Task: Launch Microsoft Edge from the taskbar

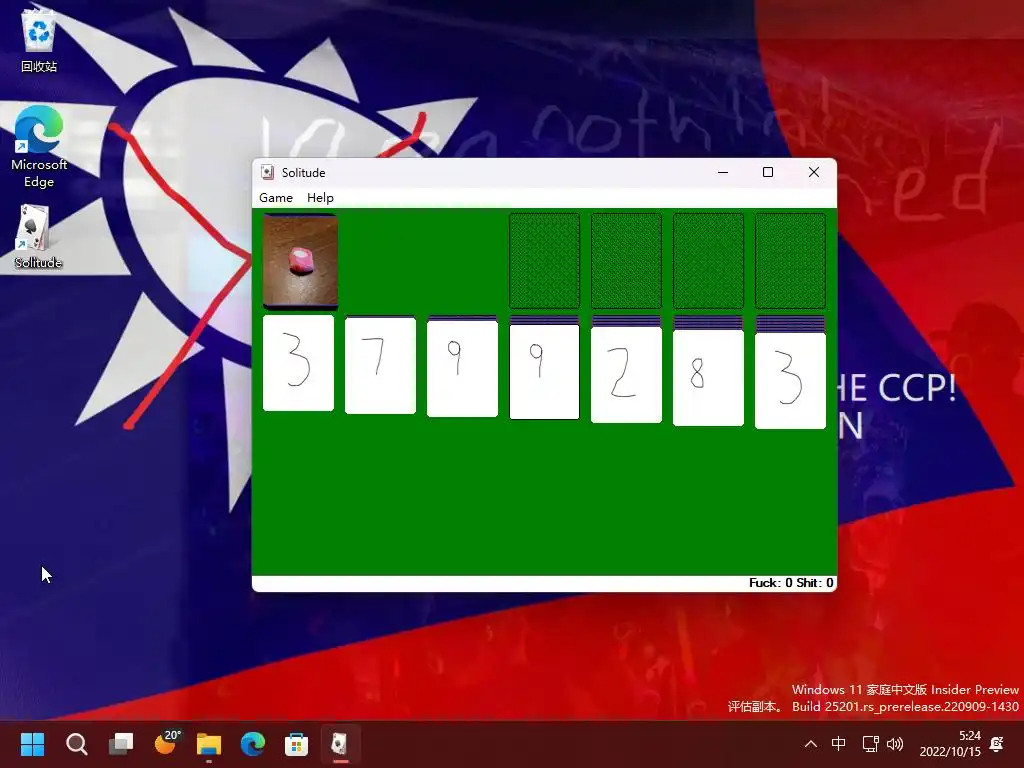Action: [x=253, y=744]
